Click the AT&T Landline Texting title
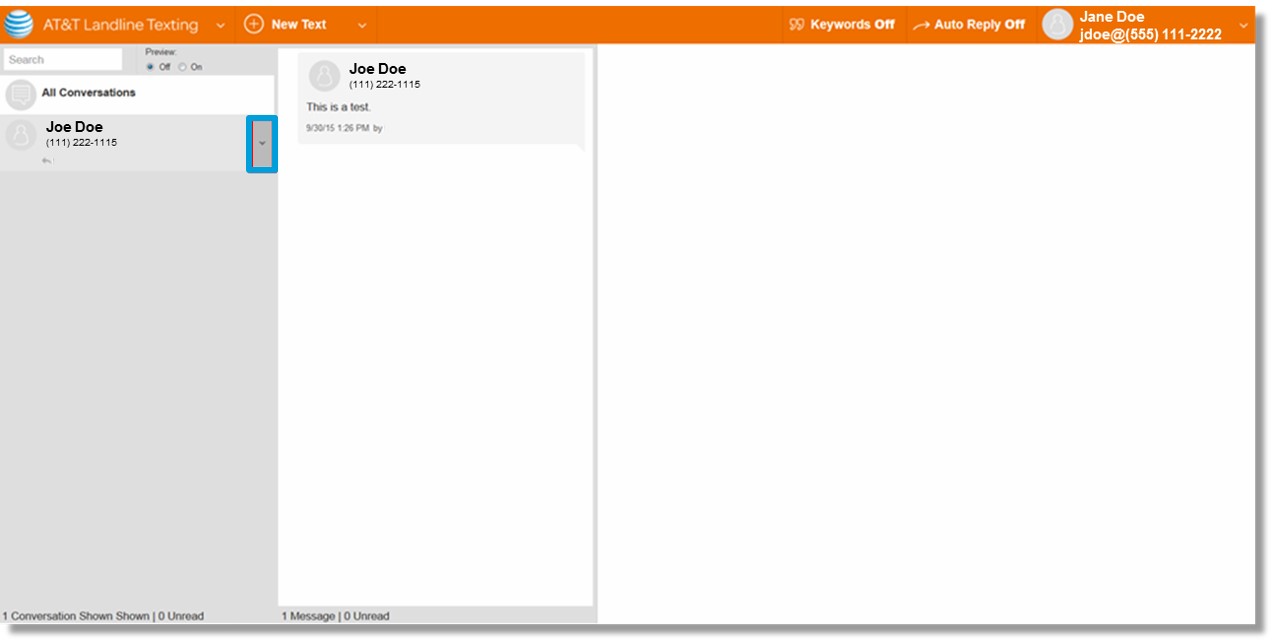This screenshot has height=642, width=1273. [120, 25]
